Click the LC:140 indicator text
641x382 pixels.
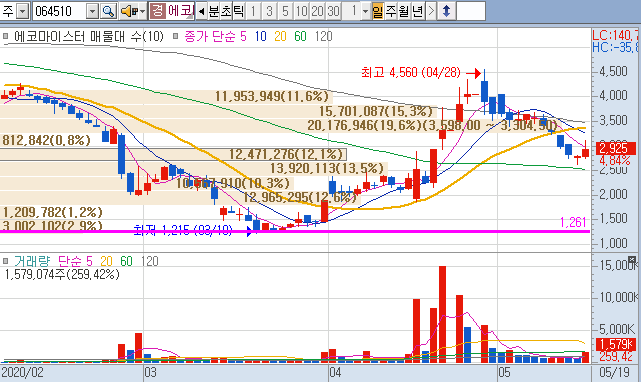(615, 35)
